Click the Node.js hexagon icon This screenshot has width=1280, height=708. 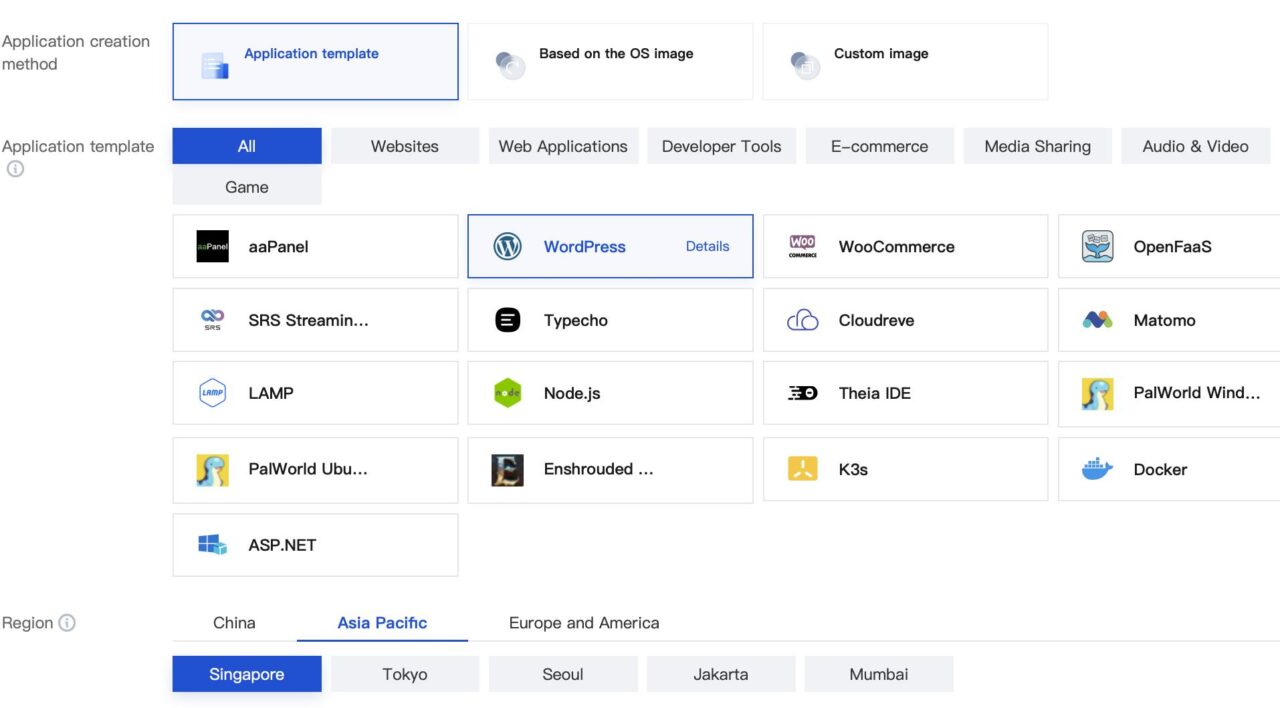(508, 393)
